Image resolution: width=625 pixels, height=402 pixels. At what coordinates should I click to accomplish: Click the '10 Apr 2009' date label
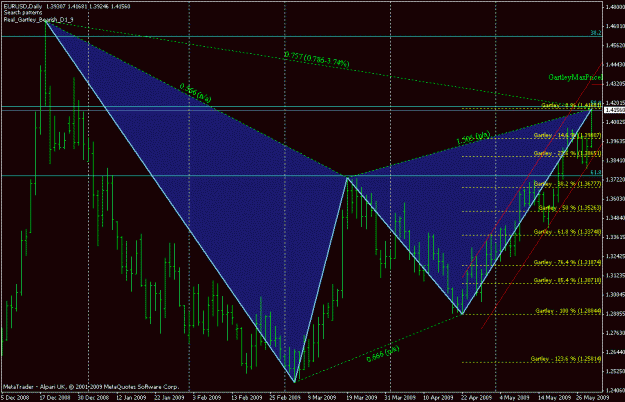[438, 398]
